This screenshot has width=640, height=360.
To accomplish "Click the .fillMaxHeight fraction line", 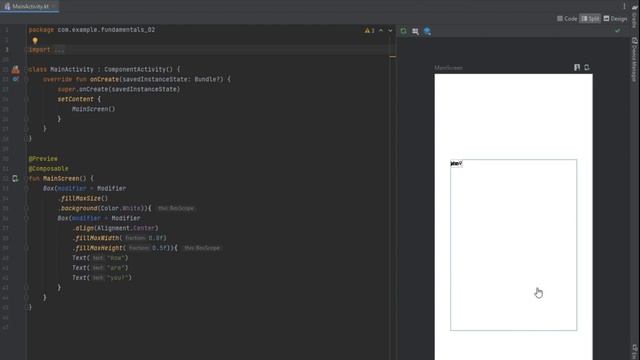I will pyautogui.click(x=125, y=248).
